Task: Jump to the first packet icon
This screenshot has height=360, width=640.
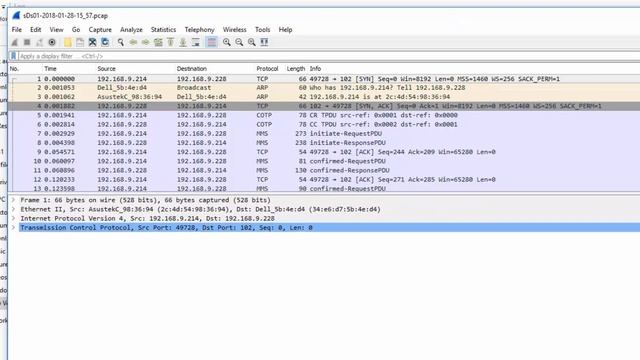Action: (171, 42)
